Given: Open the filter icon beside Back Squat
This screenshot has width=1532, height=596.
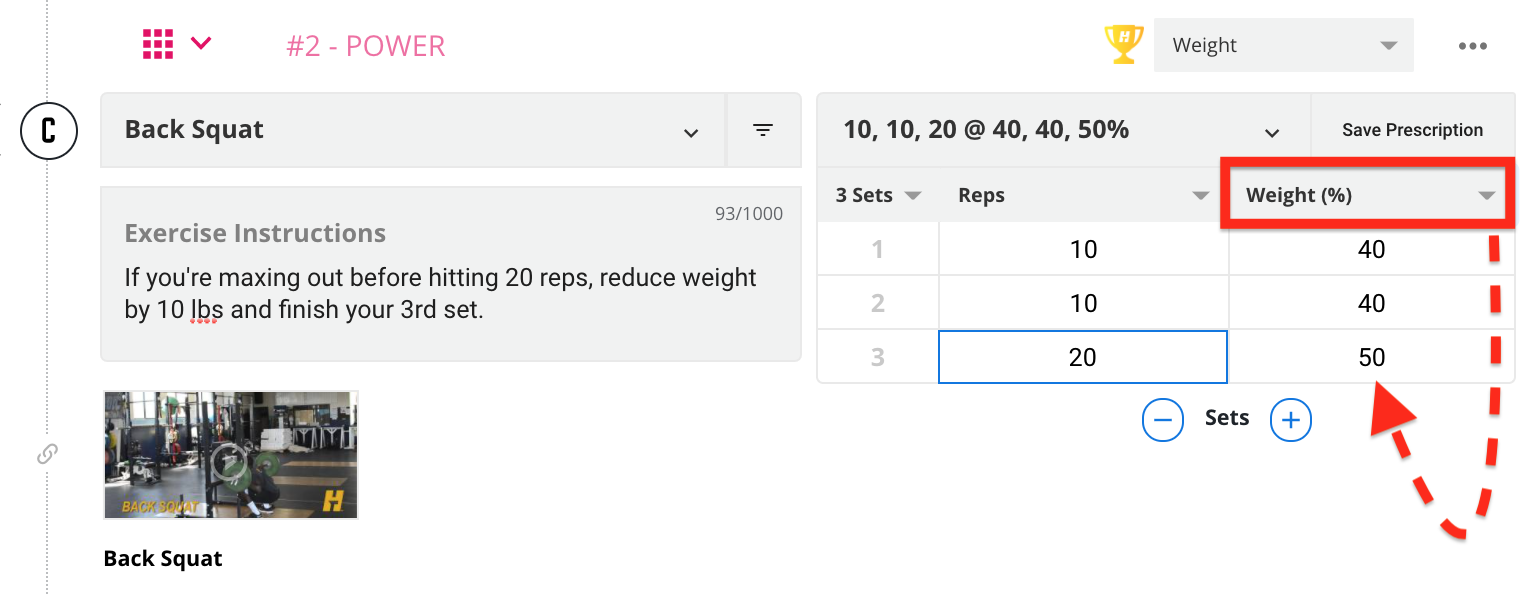Looking at the screenshot, I should click(x=763, y=130).
